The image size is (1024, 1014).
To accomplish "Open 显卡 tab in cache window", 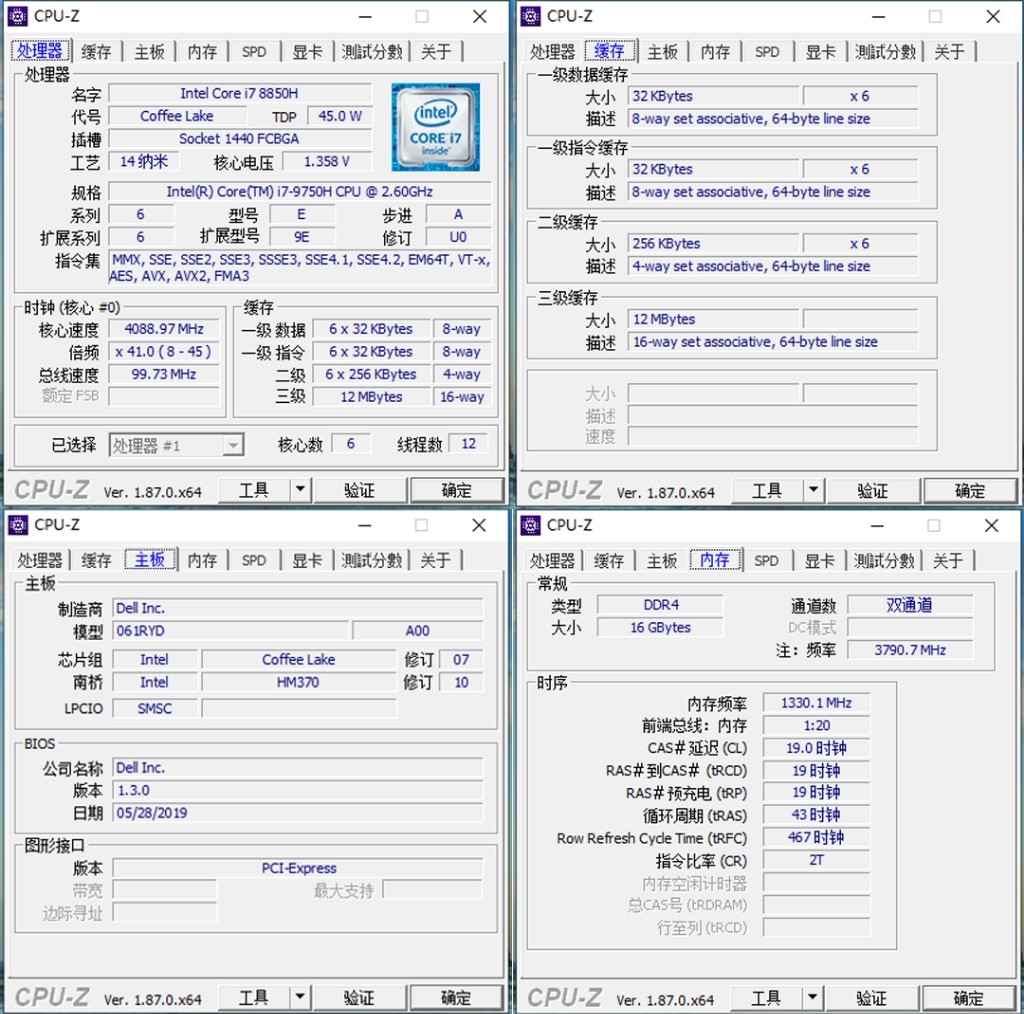I will (820, 52).
